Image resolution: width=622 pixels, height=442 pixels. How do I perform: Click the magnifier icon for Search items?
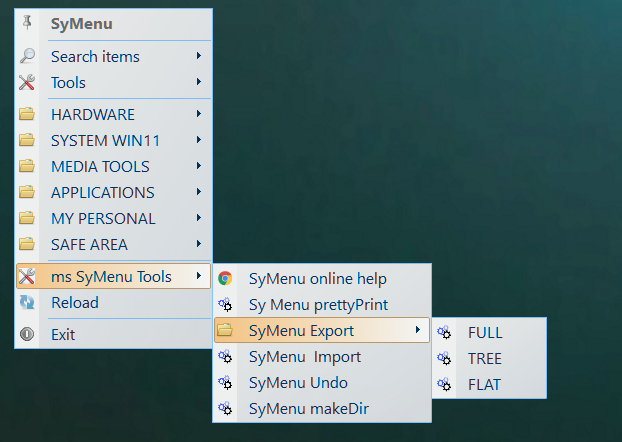27,56
